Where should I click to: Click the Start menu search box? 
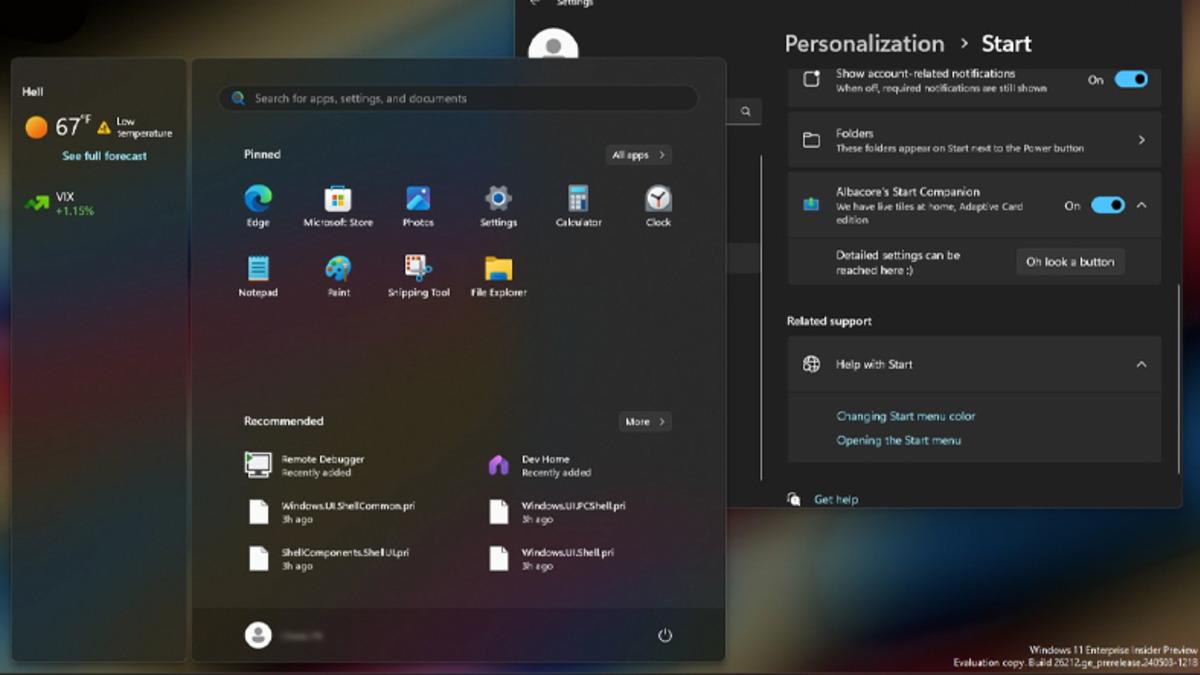click(x=458, y=98)
